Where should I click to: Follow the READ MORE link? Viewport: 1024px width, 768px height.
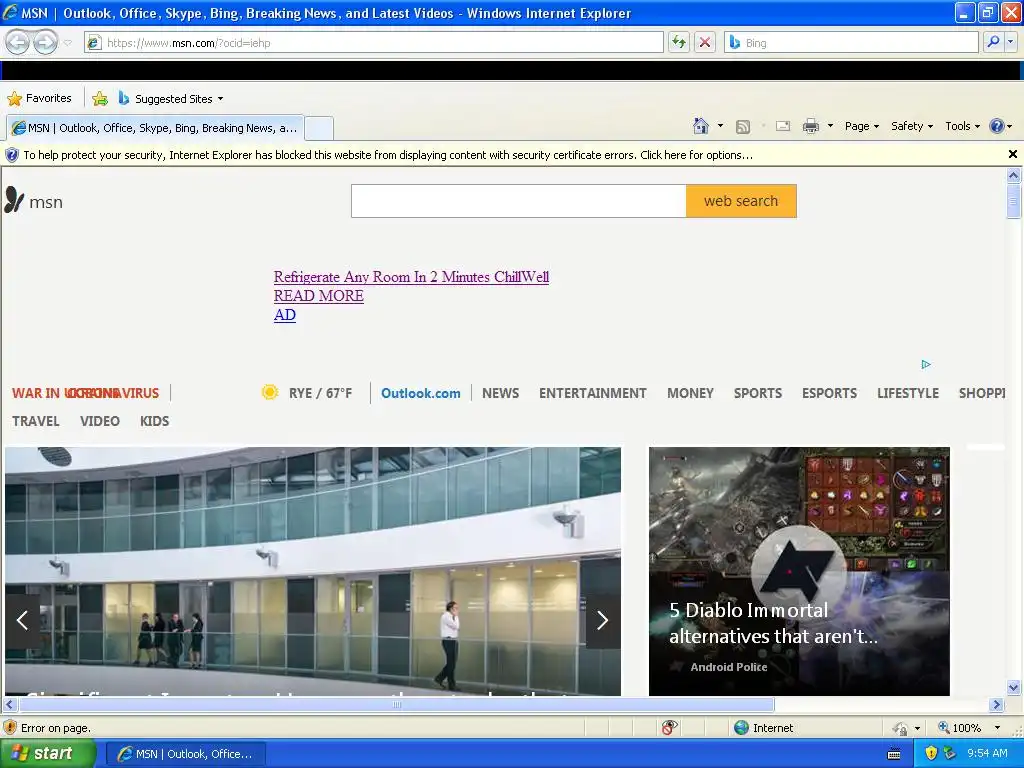(319, 296)
